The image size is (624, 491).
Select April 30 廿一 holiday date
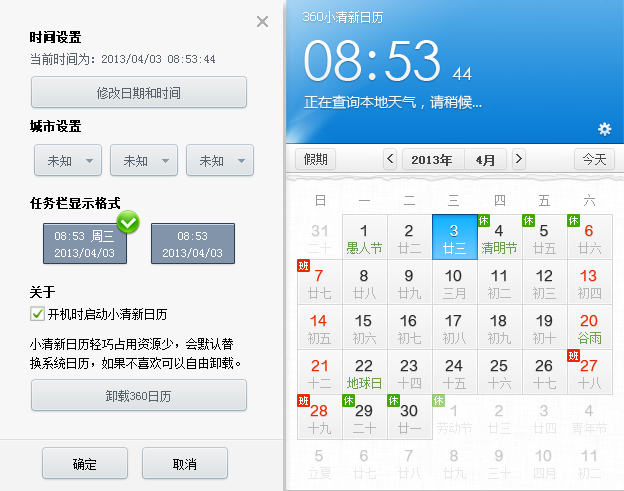tap(410, 417)
